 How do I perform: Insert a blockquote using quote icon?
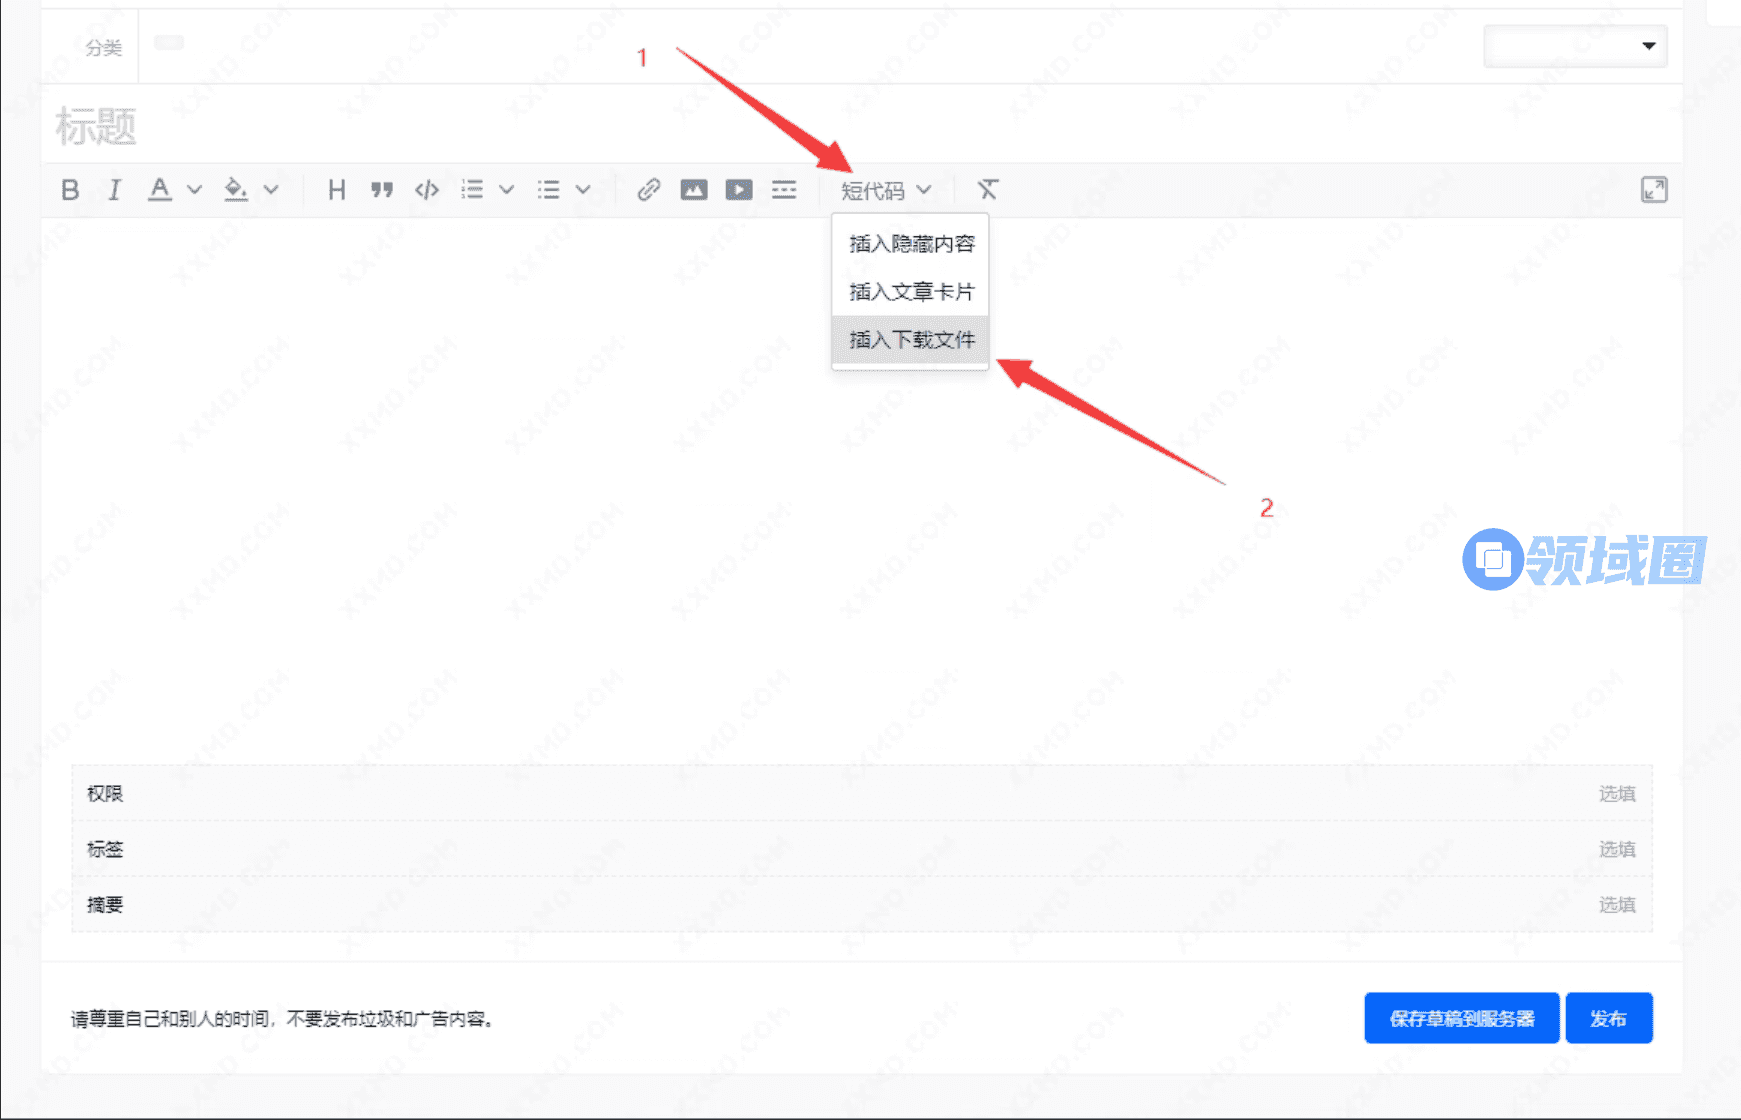[x=381, y=190]
